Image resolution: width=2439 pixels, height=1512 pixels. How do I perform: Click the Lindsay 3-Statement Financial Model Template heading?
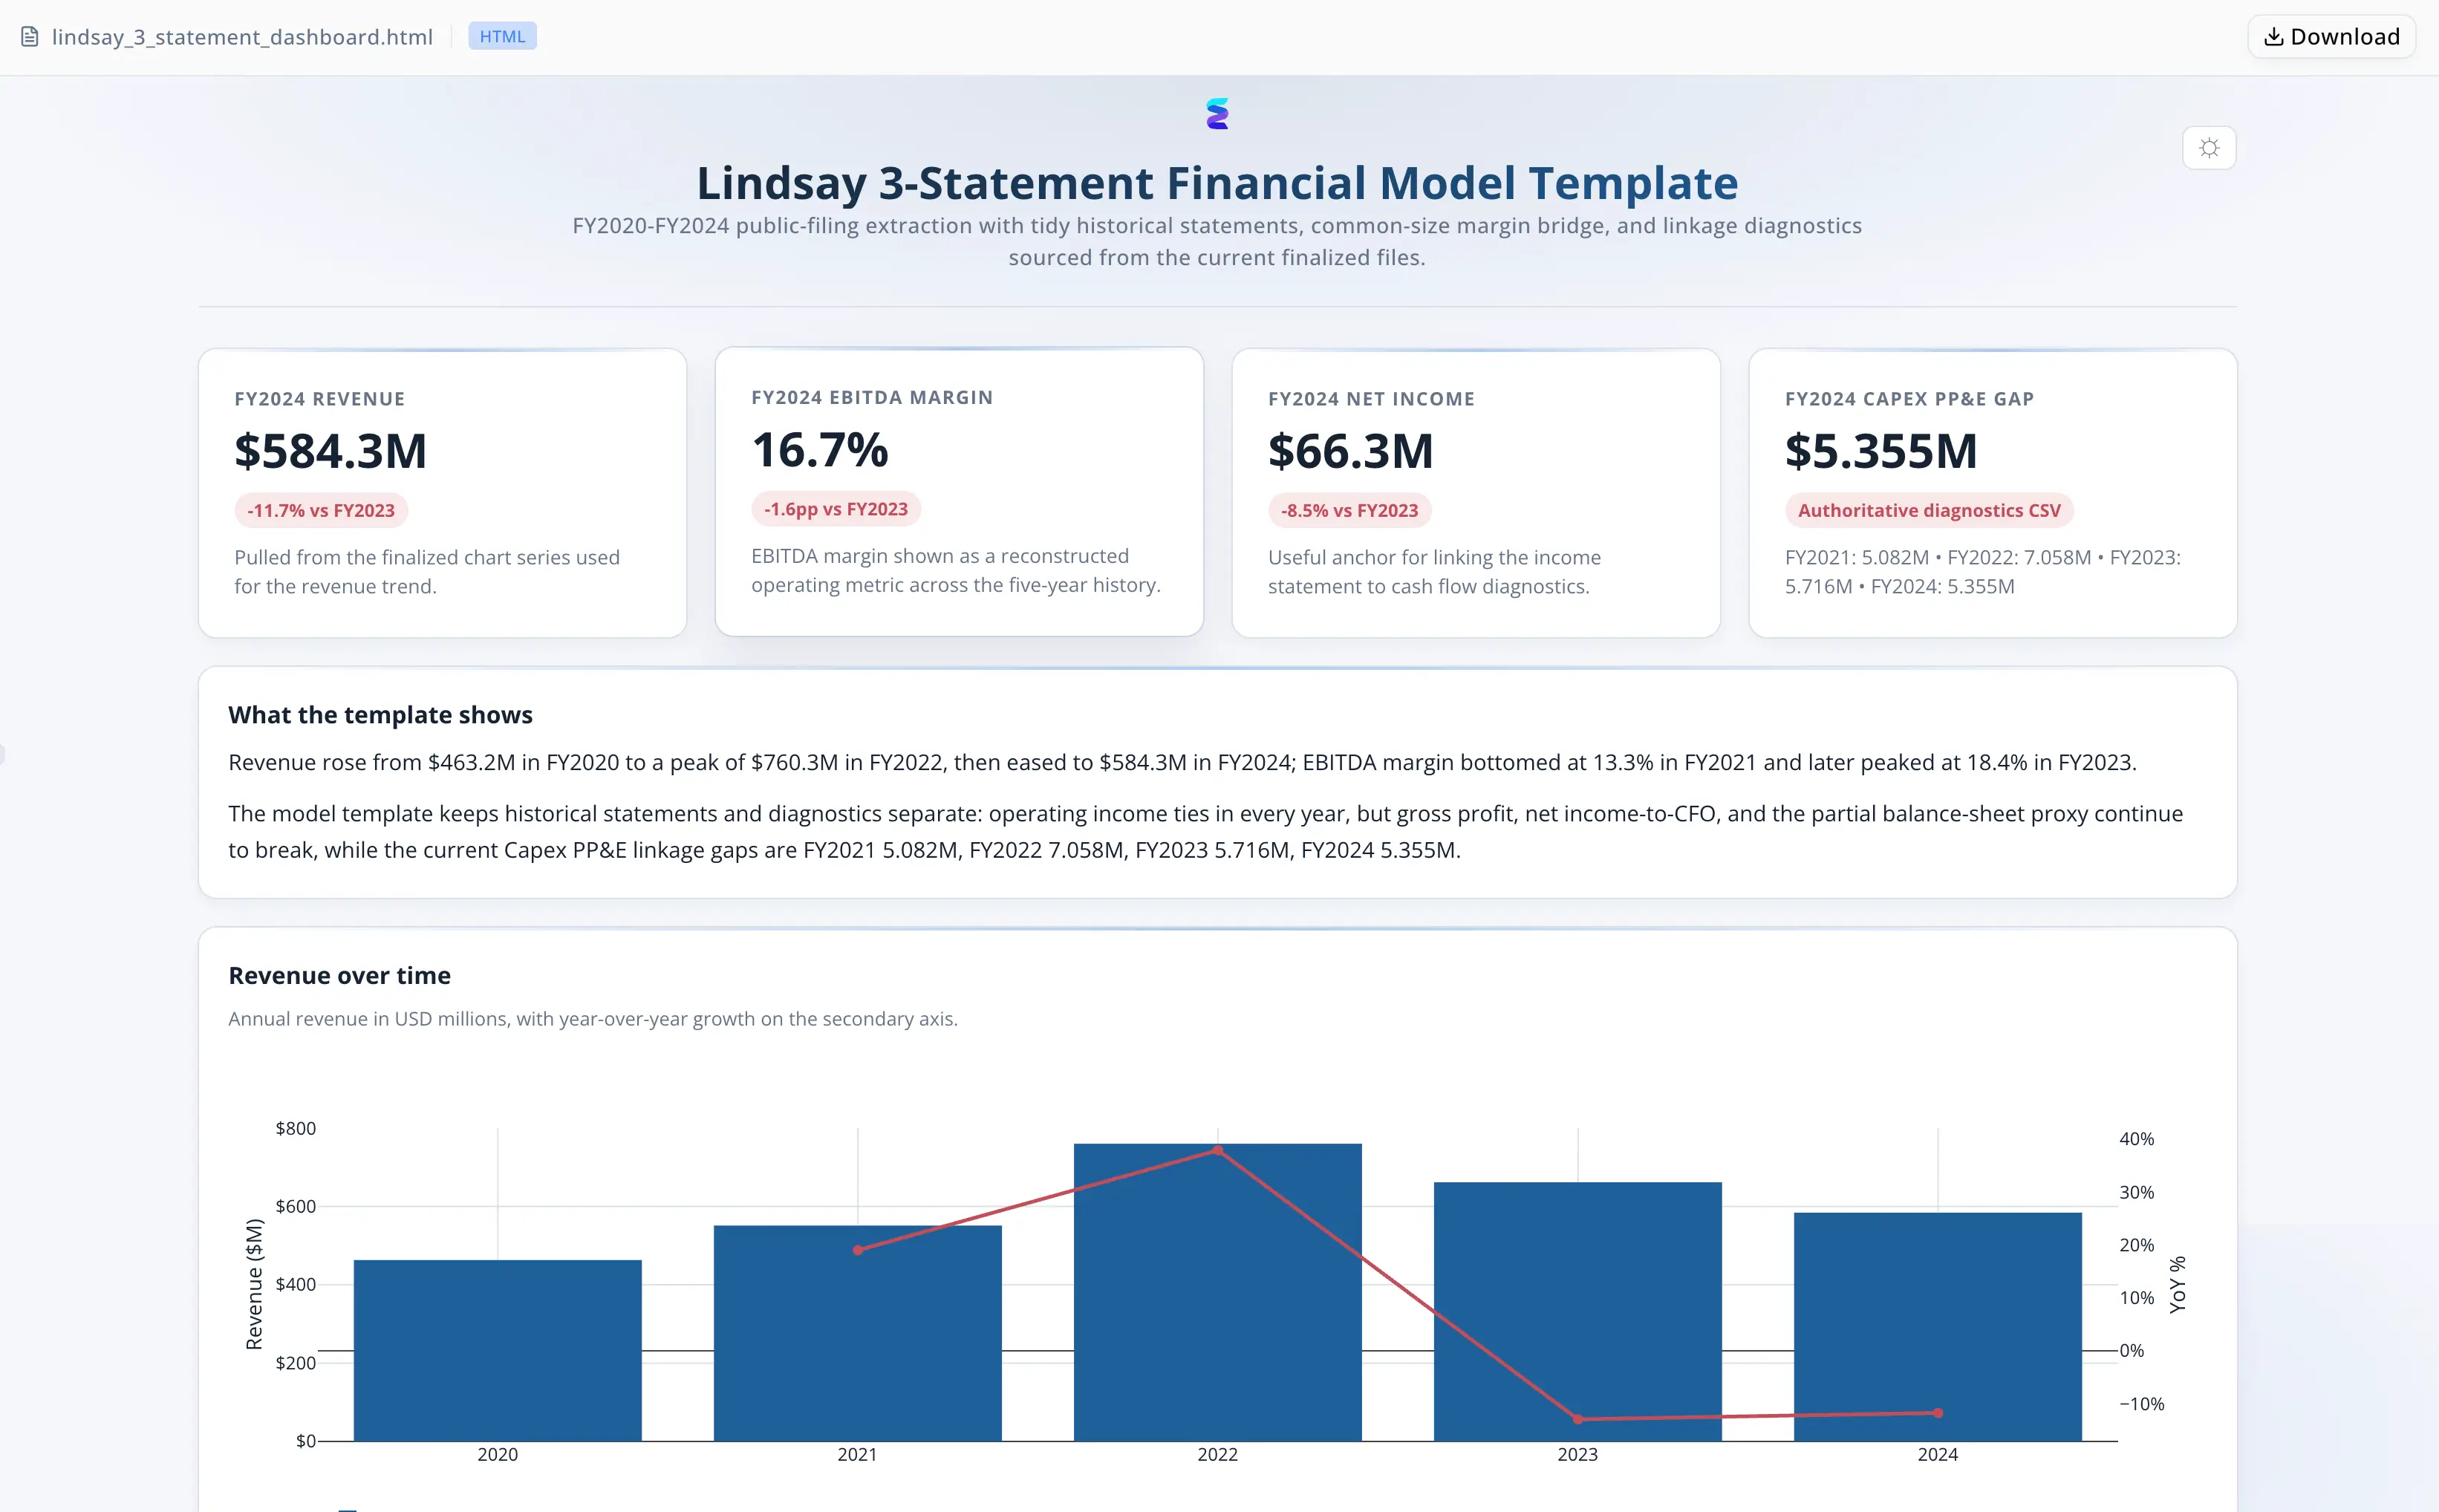tap(1217, 183)
